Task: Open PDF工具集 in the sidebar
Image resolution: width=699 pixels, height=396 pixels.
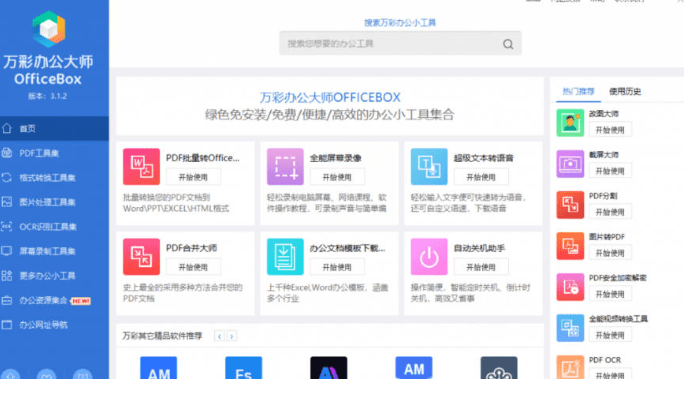Action: click(54, 153)
